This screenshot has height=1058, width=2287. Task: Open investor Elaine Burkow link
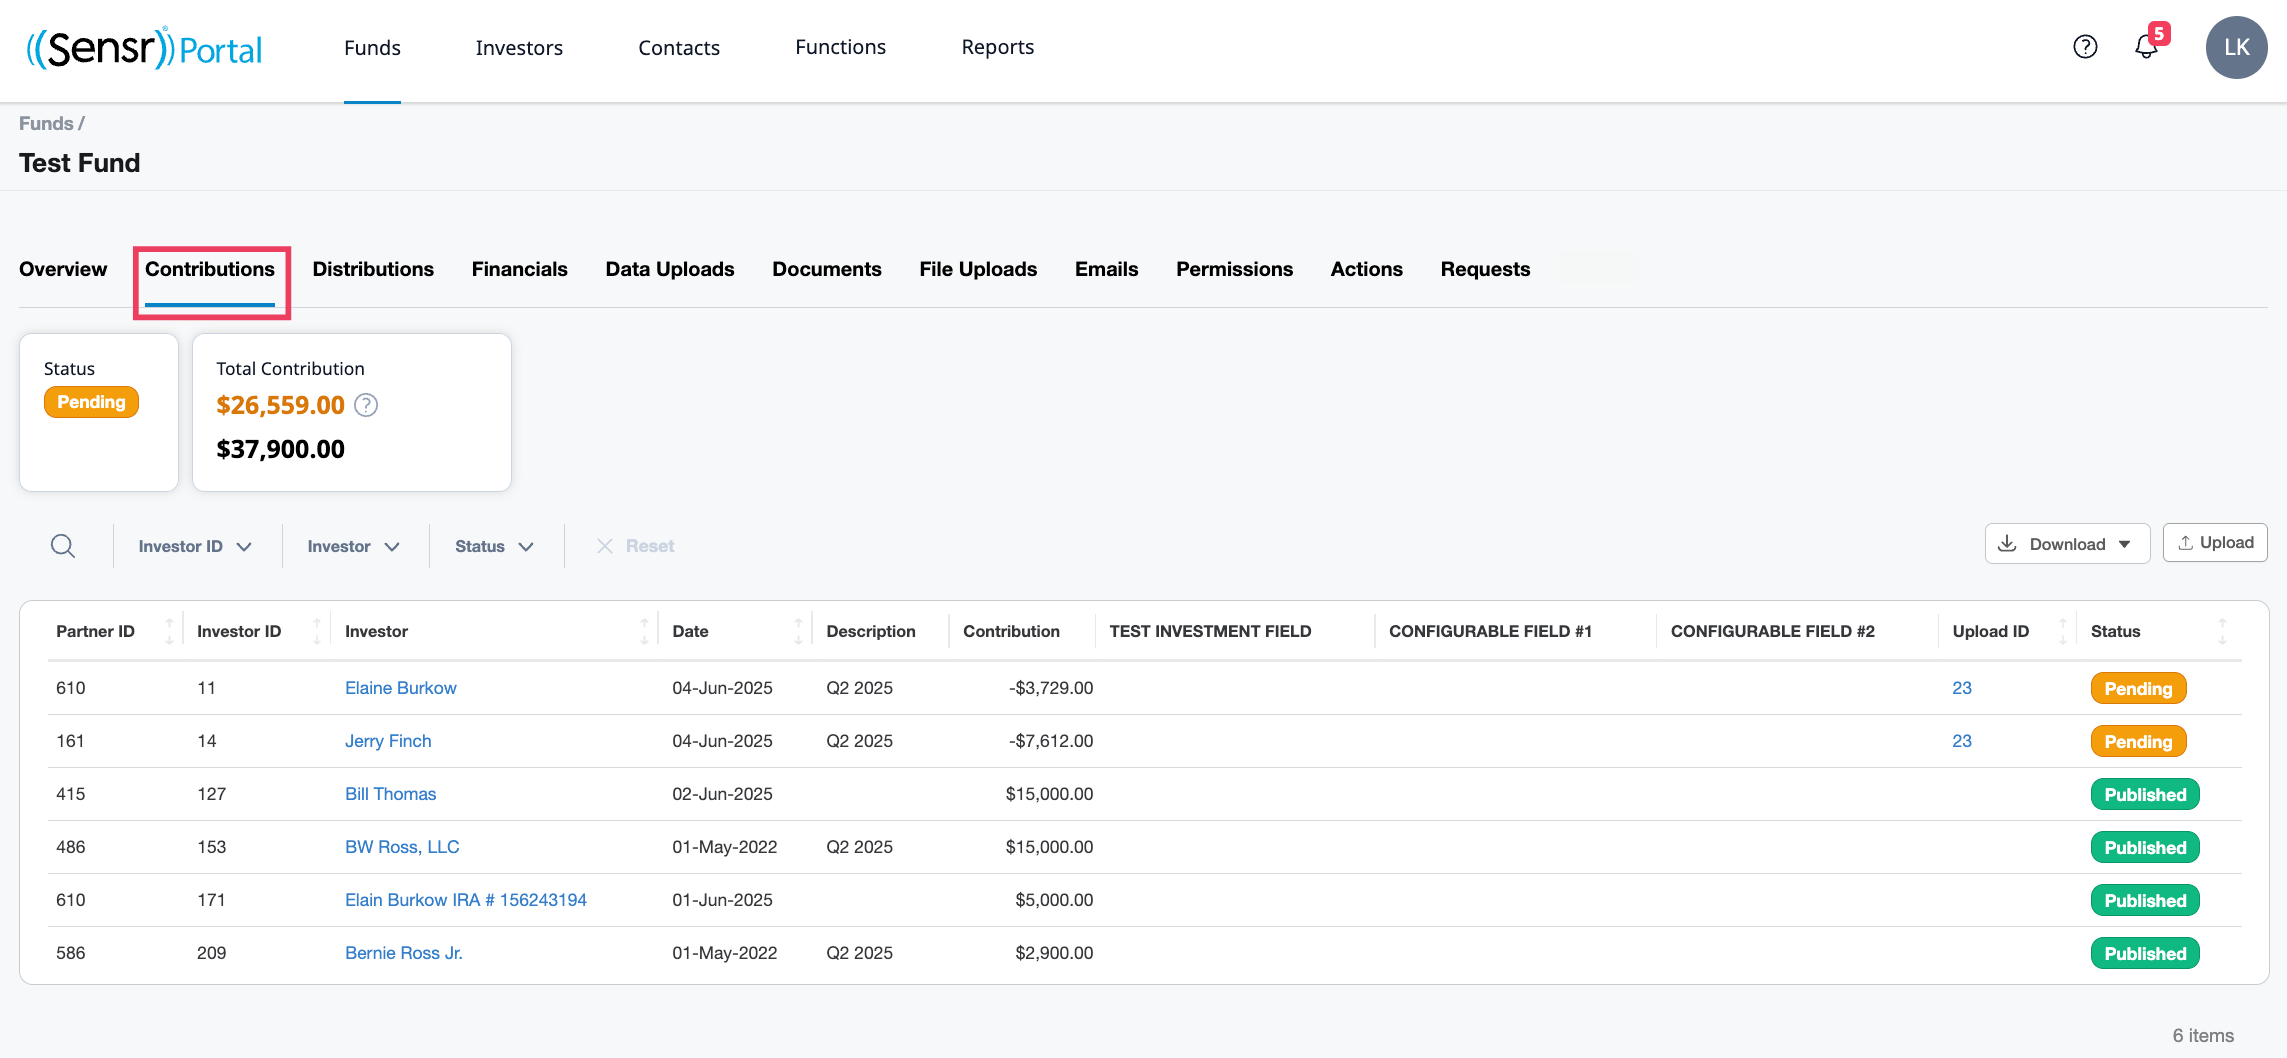tap(400, 688)
